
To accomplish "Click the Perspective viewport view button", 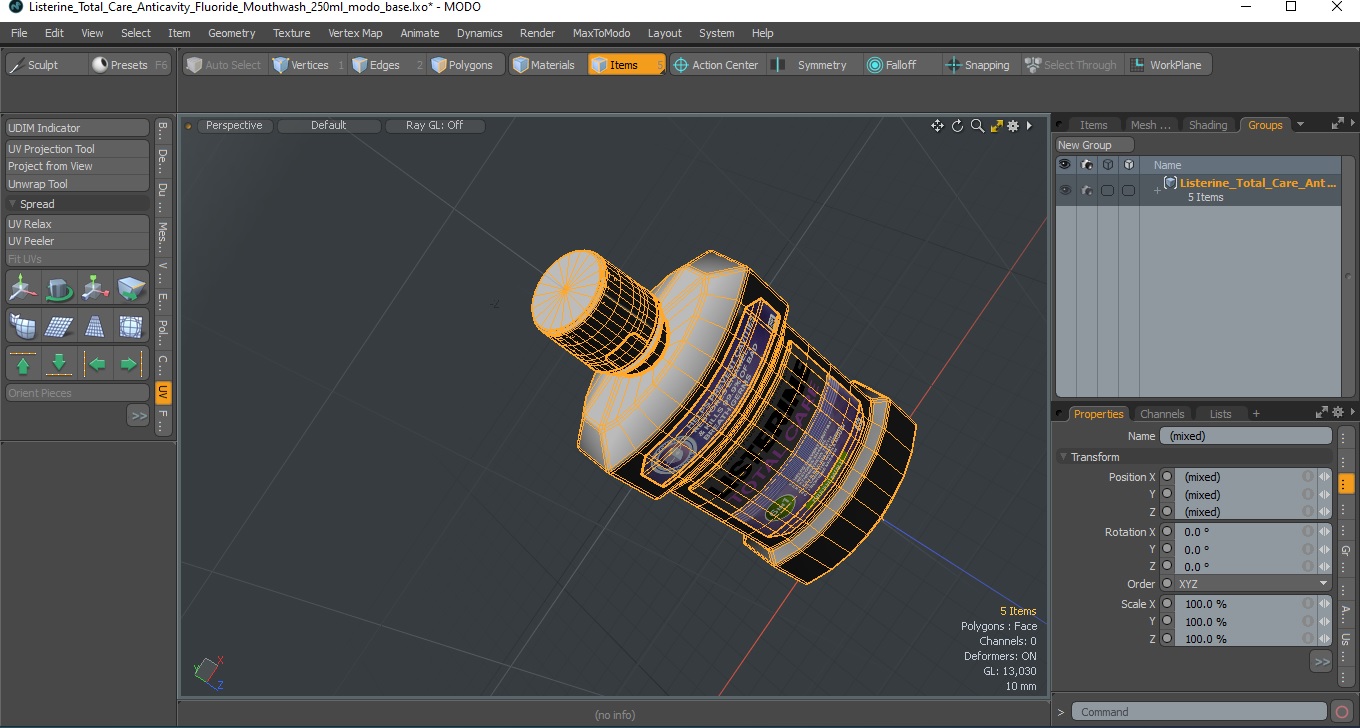I will click(234, 126).
